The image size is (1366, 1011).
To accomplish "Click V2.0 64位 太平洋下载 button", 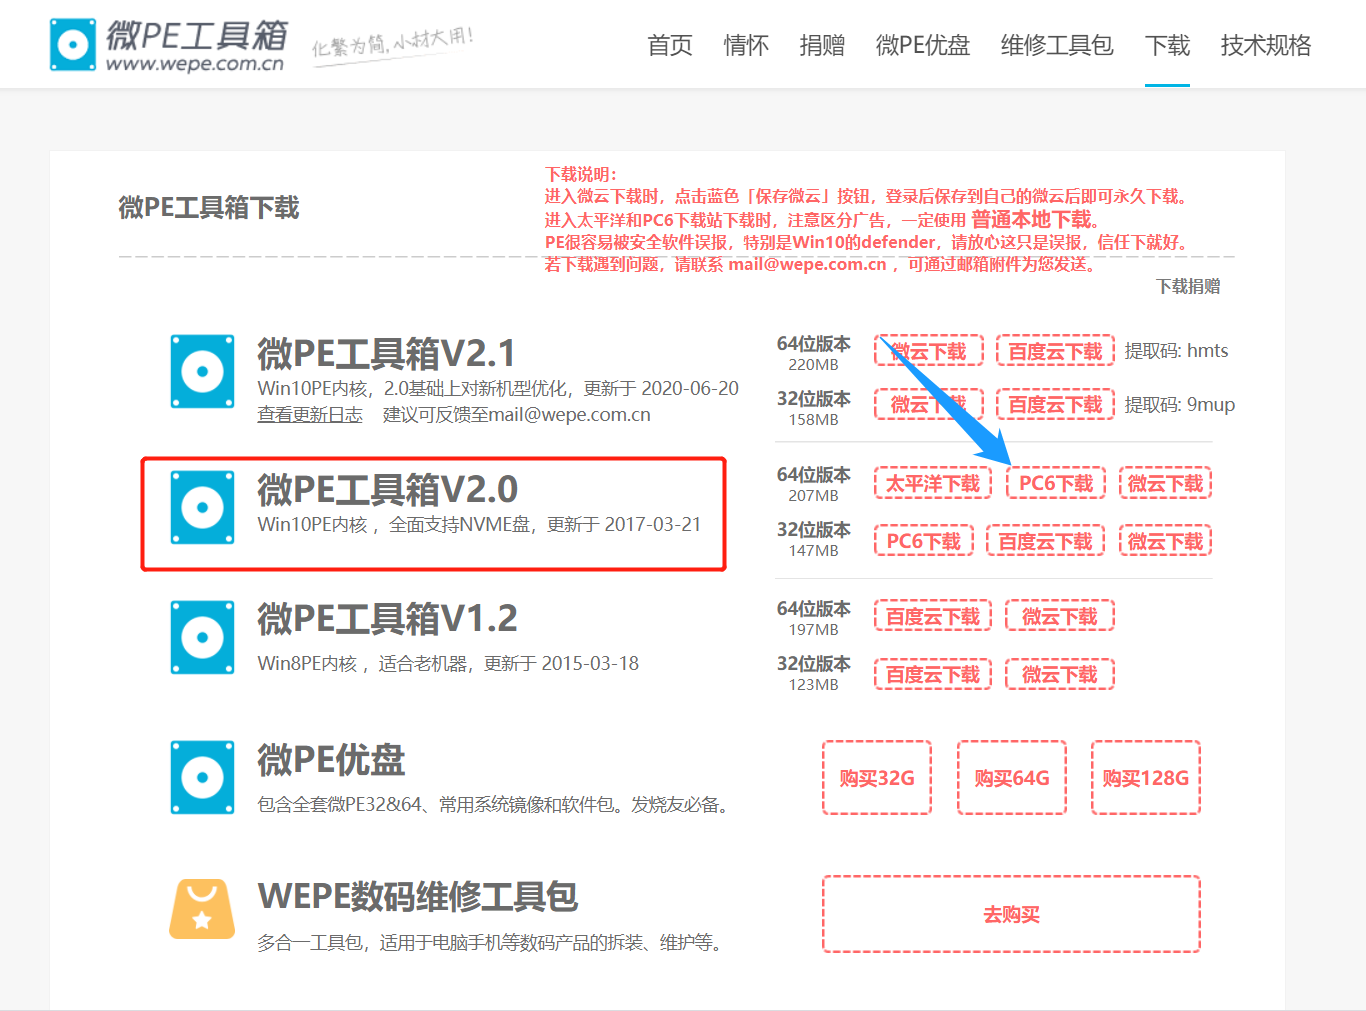I will [x=933, y=483].
